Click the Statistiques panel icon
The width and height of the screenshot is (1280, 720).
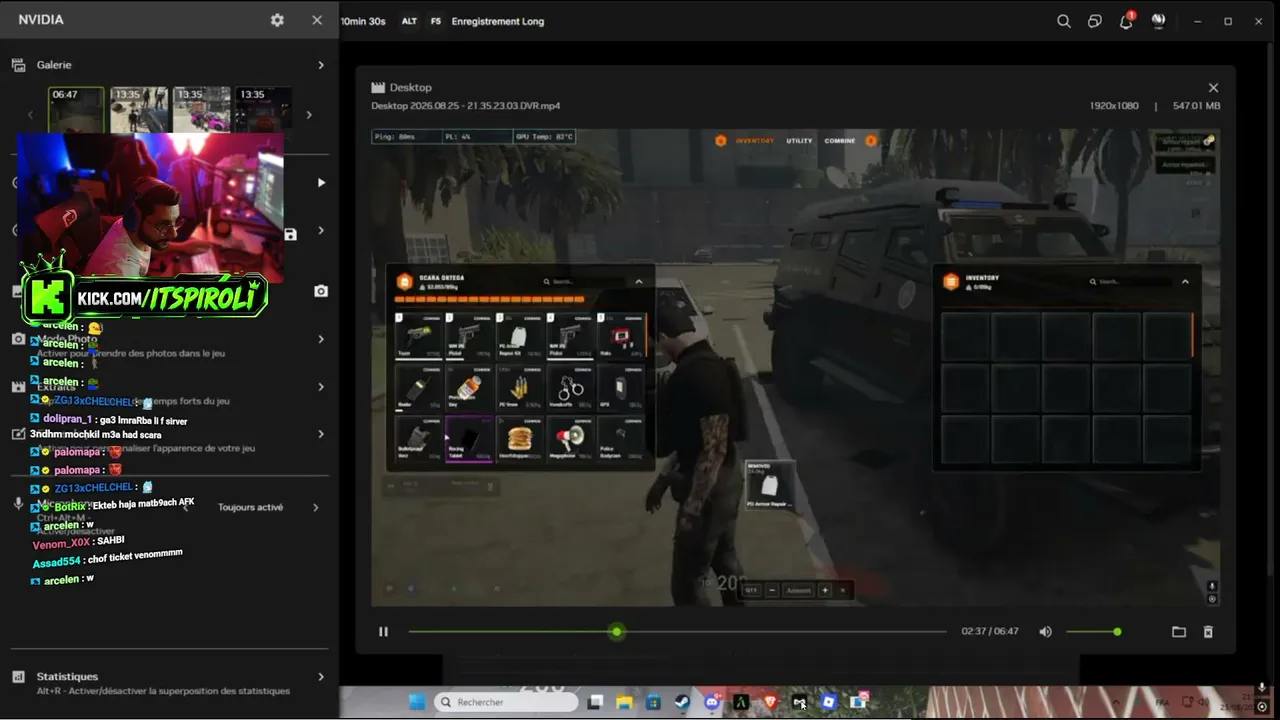tap(18, 677)
